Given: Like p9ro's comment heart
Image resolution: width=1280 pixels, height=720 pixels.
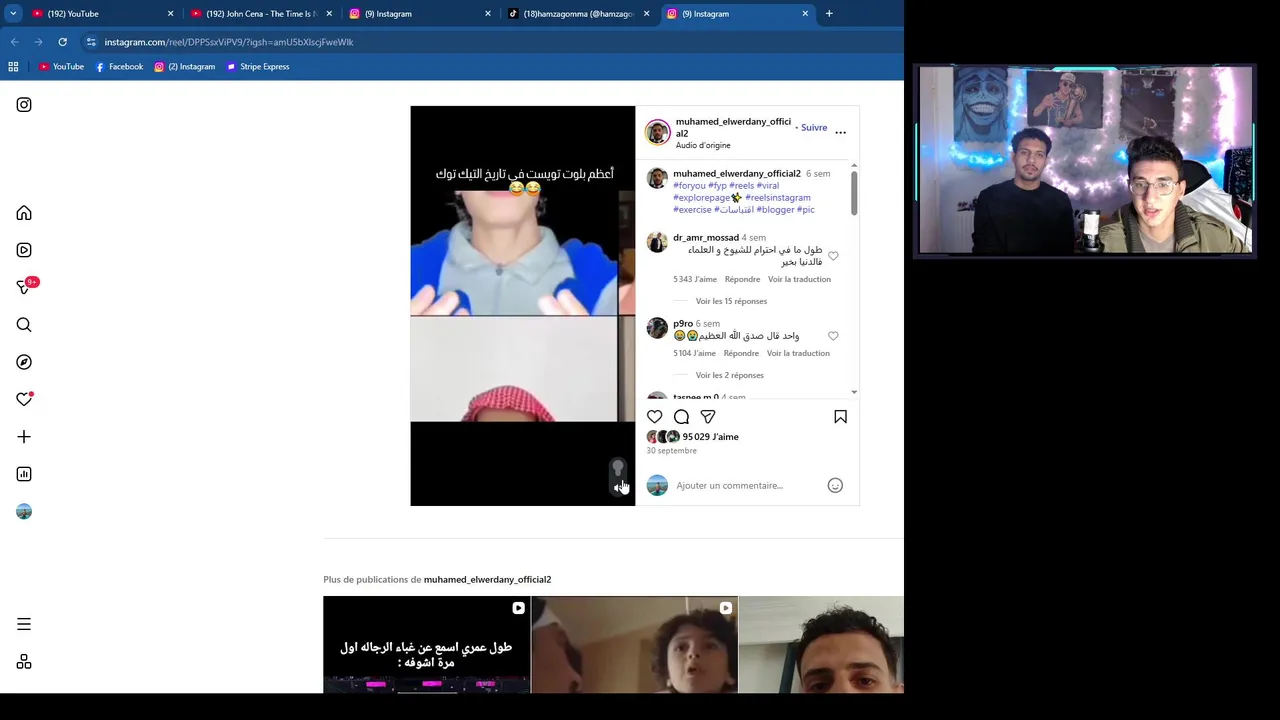Looking at the screenshot, I should coord(833,336).
